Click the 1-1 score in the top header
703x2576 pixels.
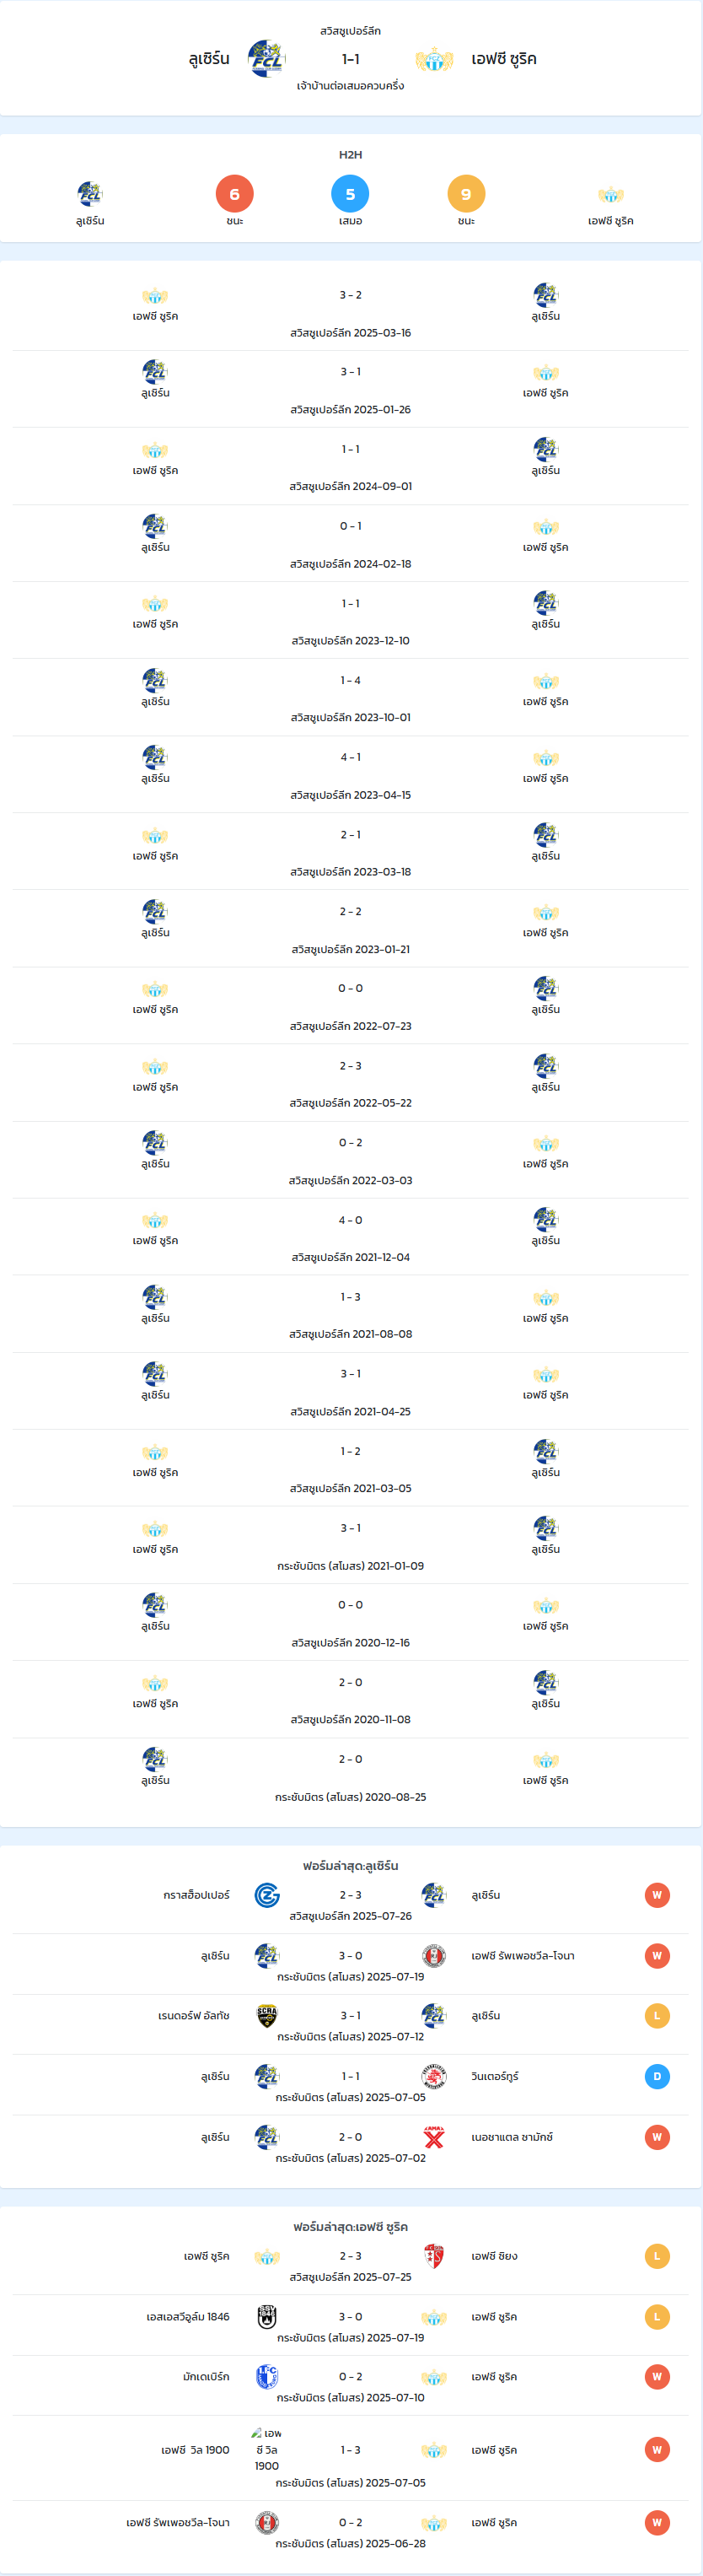click(x=350, y=59)
